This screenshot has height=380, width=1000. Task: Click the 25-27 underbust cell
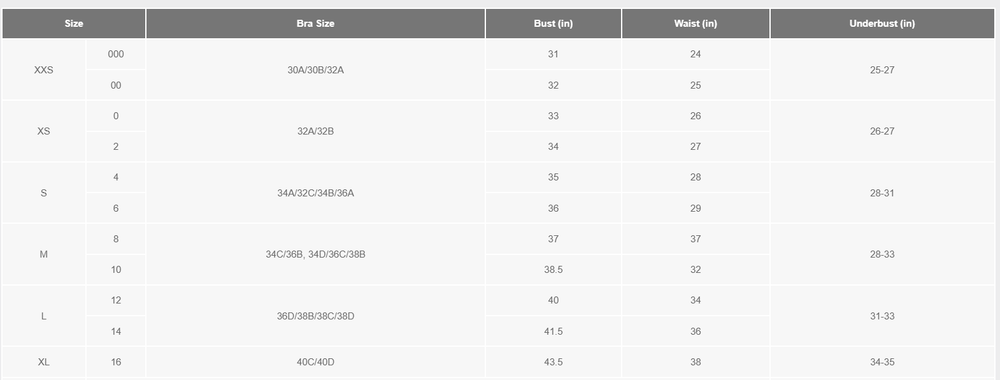[x=882, y=70]
